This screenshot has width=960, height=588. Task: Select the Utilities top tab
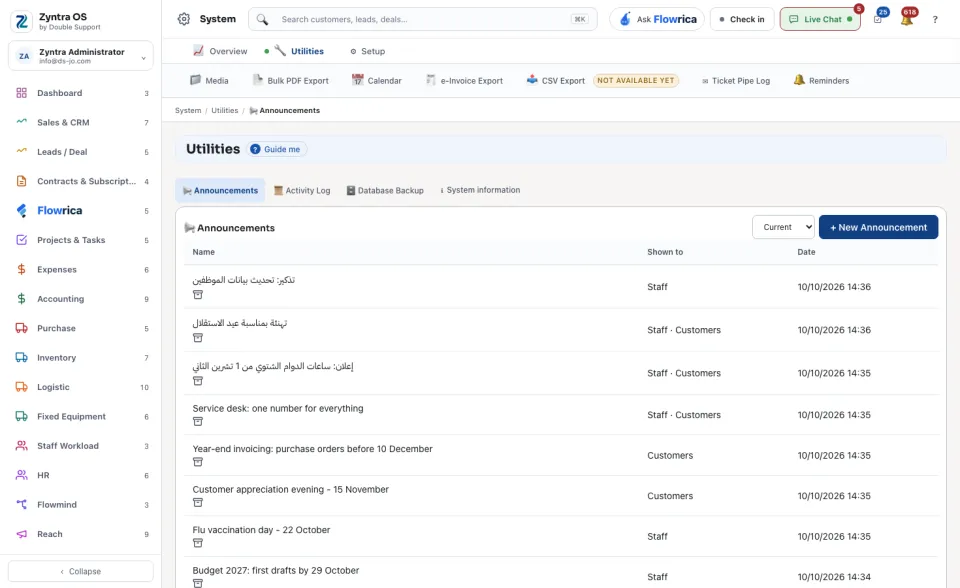point(299,51)
